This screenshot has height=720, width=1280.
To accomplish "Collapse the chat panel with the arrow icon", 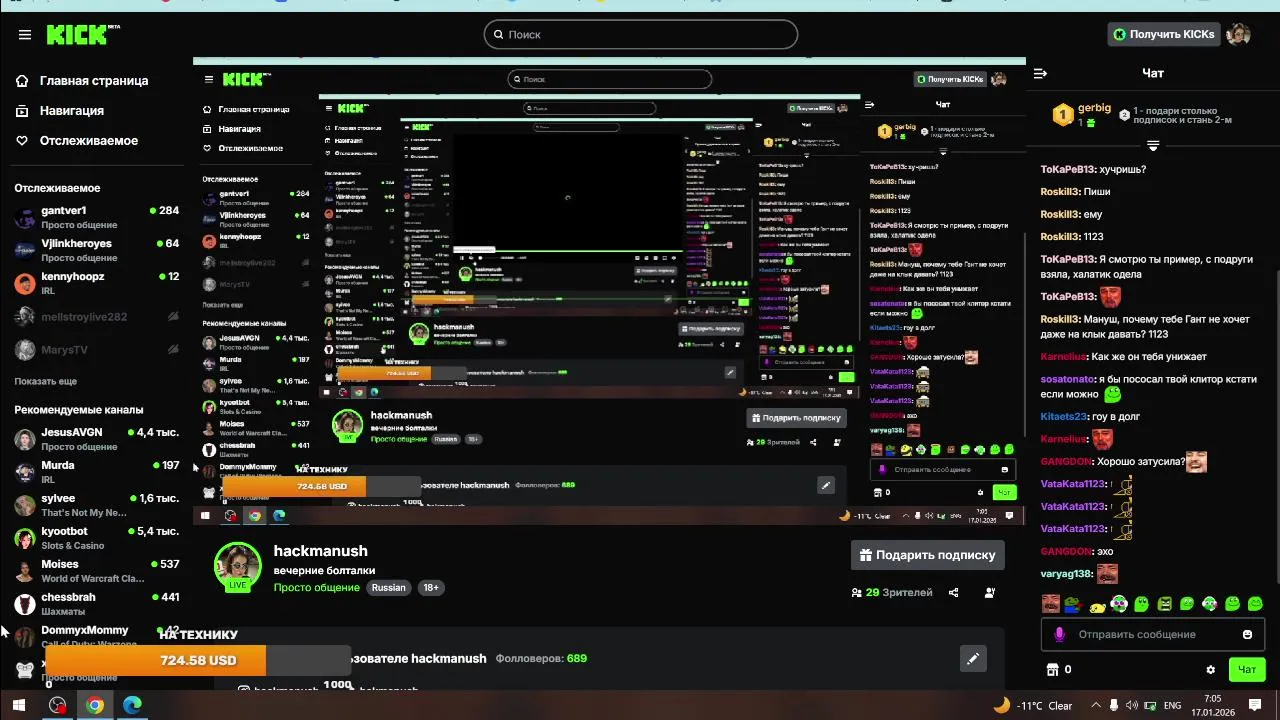I will [1040, 73].
